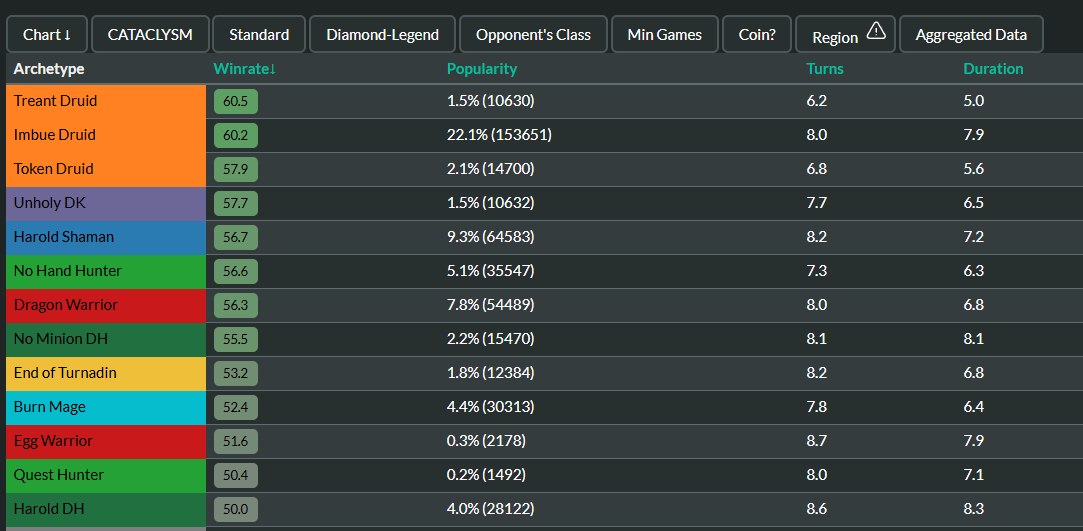Click the 60.2 winrate badge
This screenshot has height=531, width=1083.
click(x=236, y=135)
